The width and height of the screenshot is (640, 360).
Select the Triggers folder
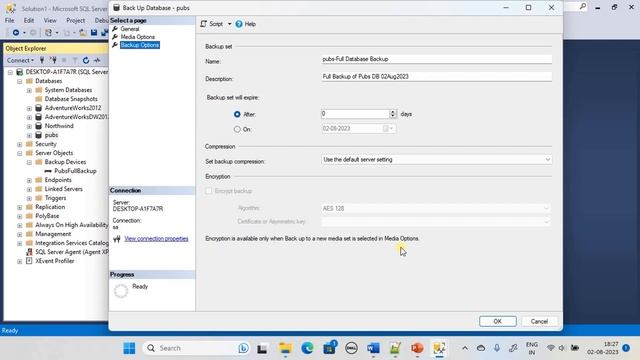pos(55,198)
